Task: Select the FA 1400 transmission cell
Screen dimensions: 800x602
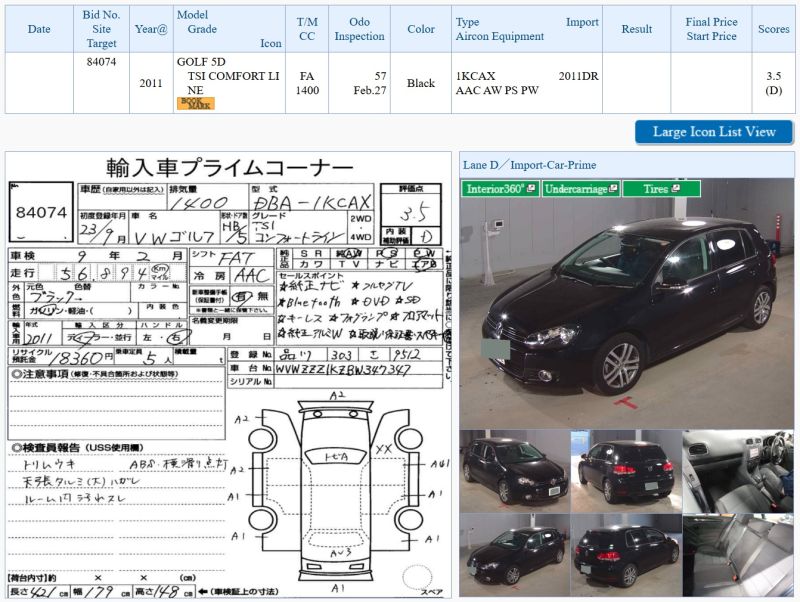Action: coord(307,83)
